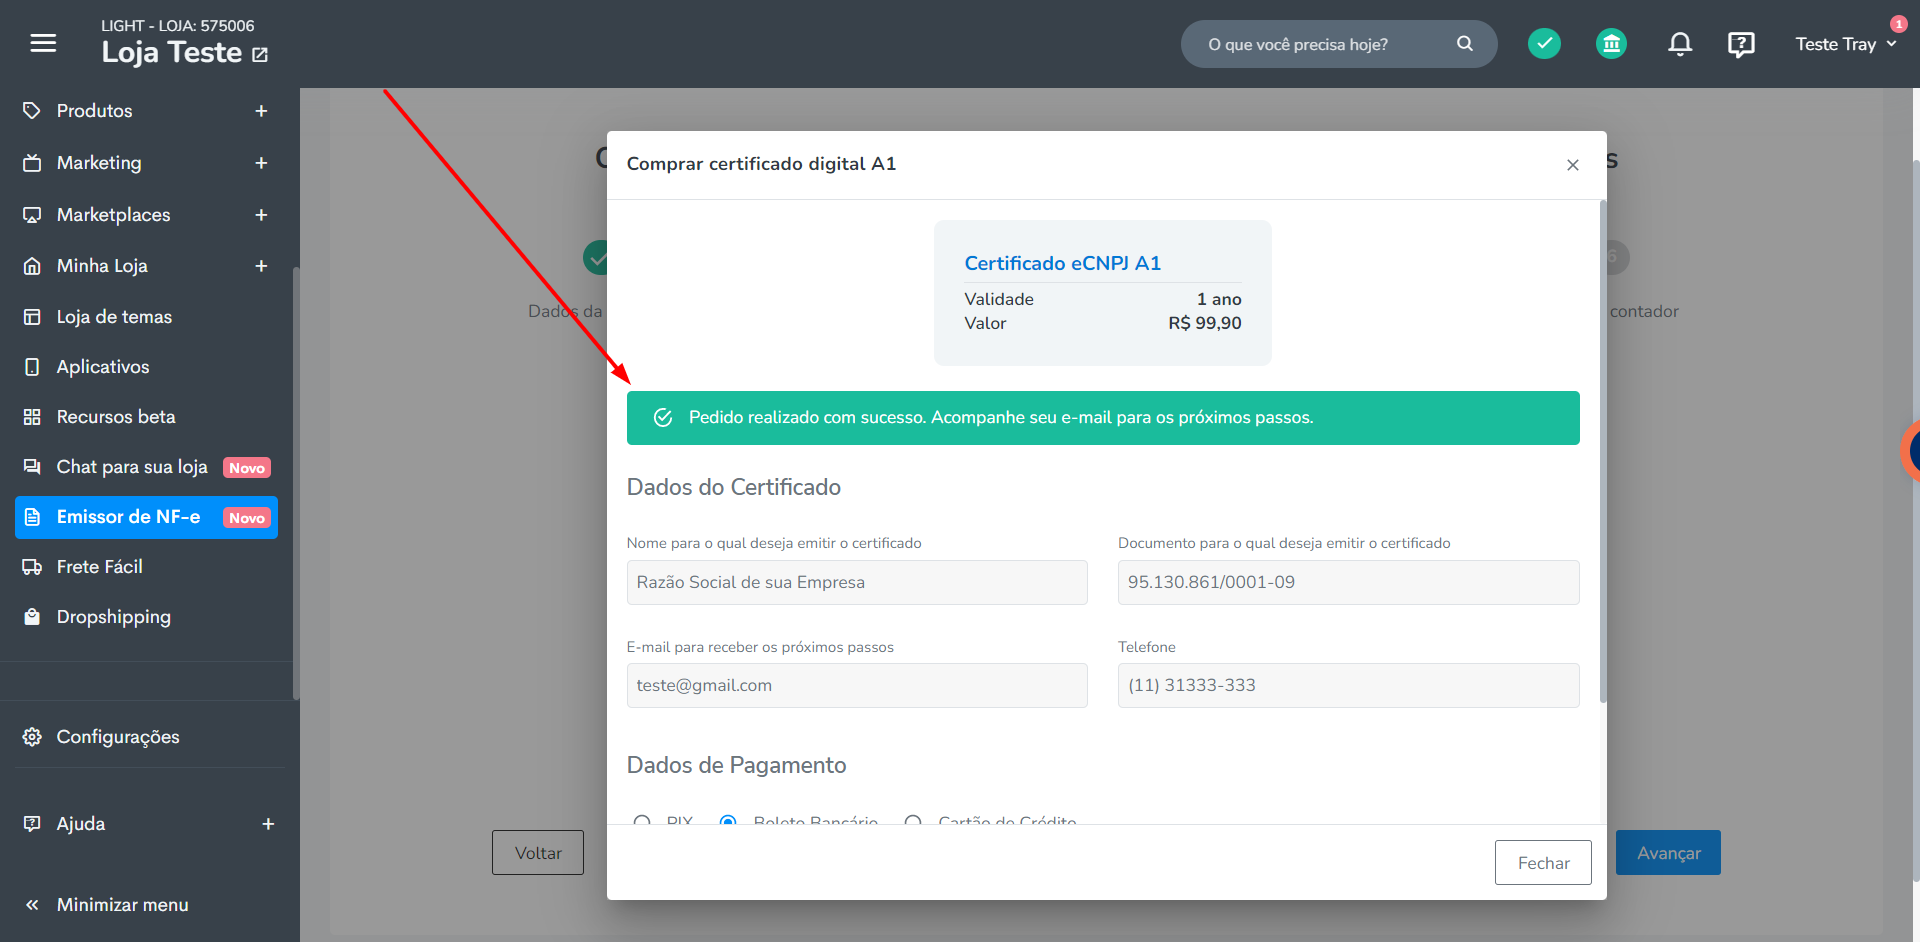The image size is (1920, 942).
Task: Open store link icon next to Loja Teste
Action: 260,55
